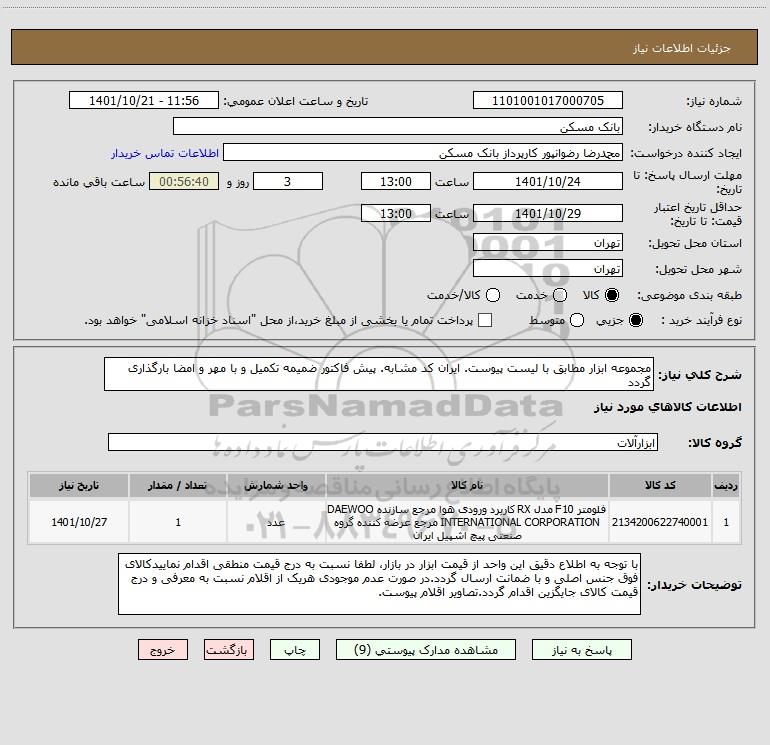
Task: Select the کالا/خدمت radio option
Action: pyautogui.click(x=493, y=295)
